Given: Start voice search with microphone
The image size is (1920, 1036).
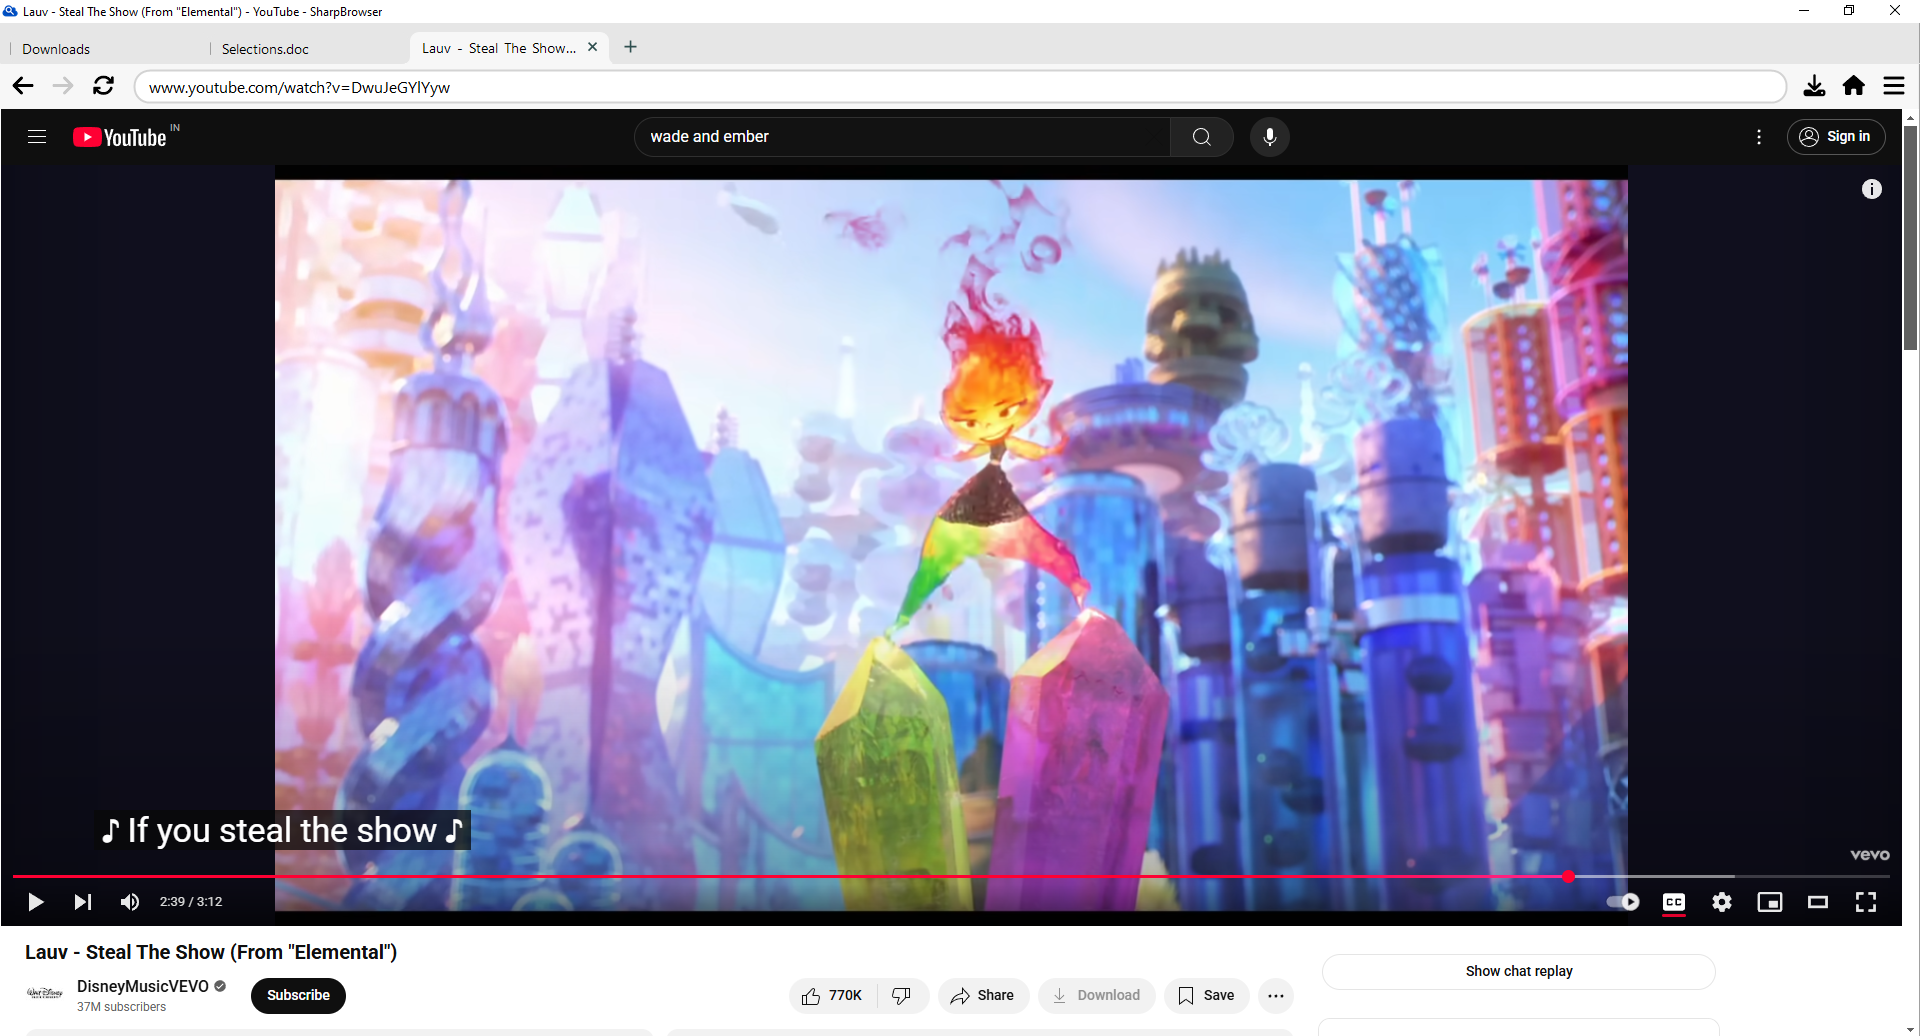Looking at the screenshot, I should pyautogui.click(x=1270, y=137).
